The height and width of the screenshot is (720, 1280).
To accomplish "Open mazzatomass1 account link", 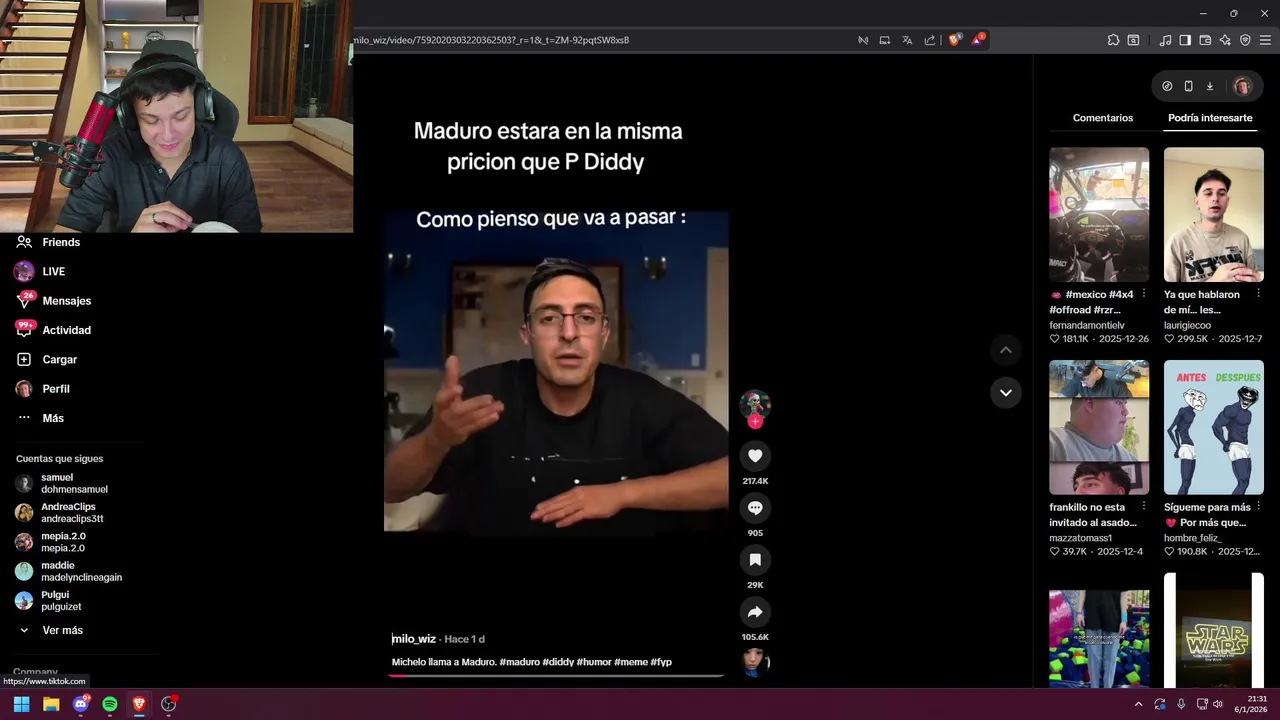I will click(1080, 538).
